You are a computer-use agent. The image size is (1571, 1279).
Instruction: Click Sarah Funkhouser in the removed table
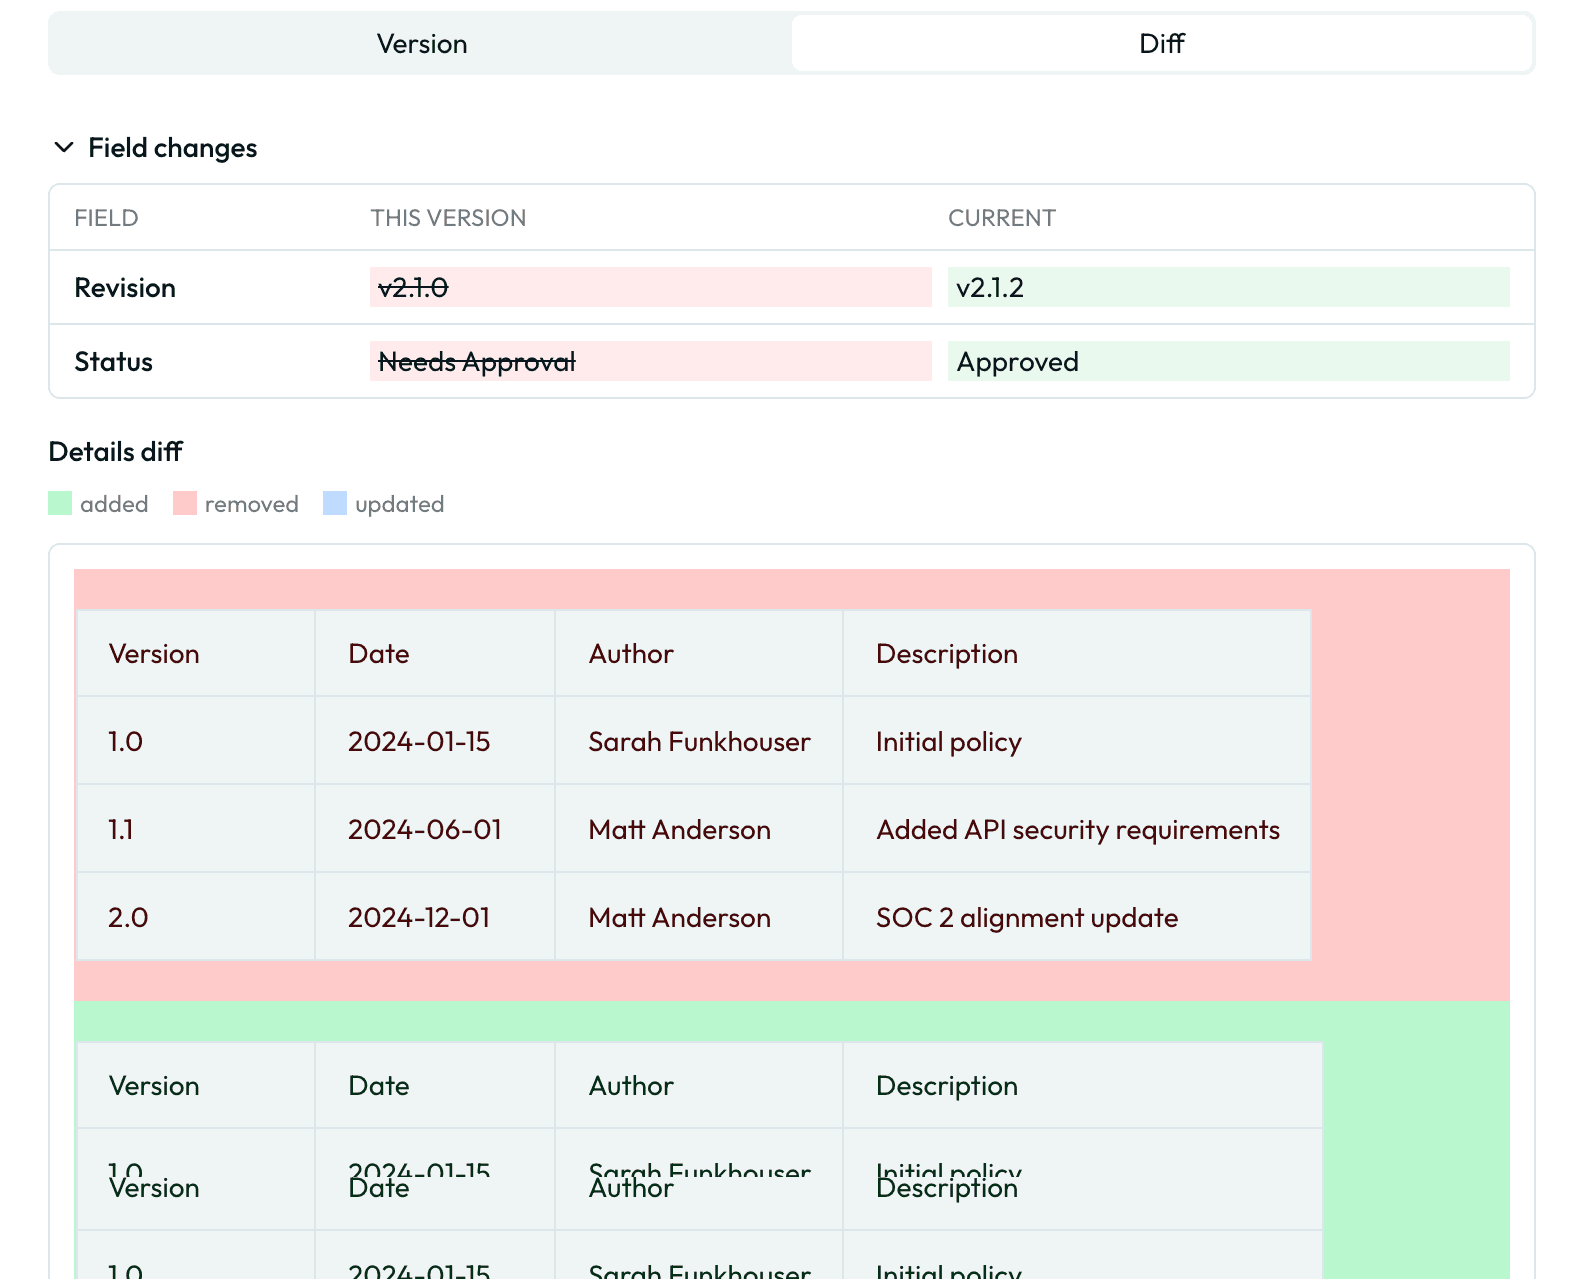tap(699, 742)
